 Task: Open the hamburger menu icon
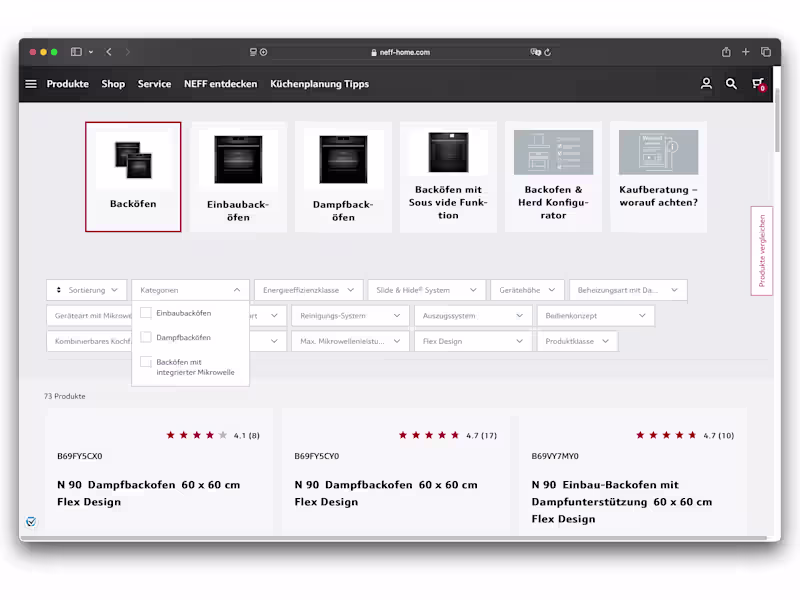(31, 84)
